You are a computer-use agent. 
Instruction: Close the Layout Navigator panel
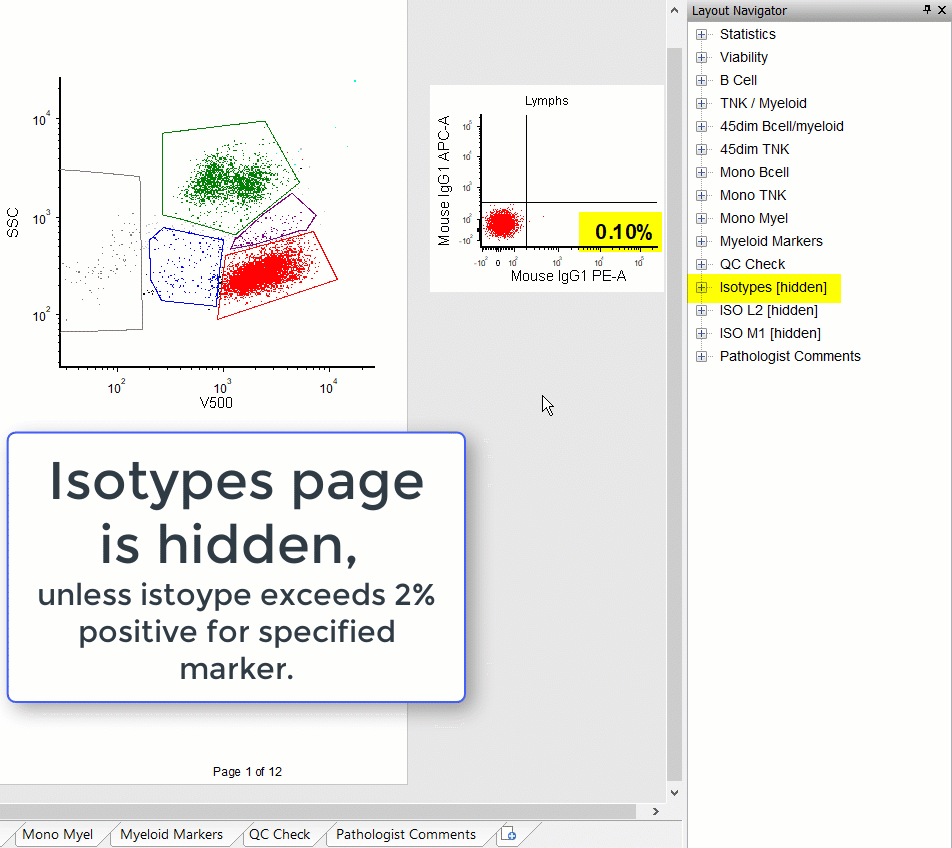click(942, 10)
